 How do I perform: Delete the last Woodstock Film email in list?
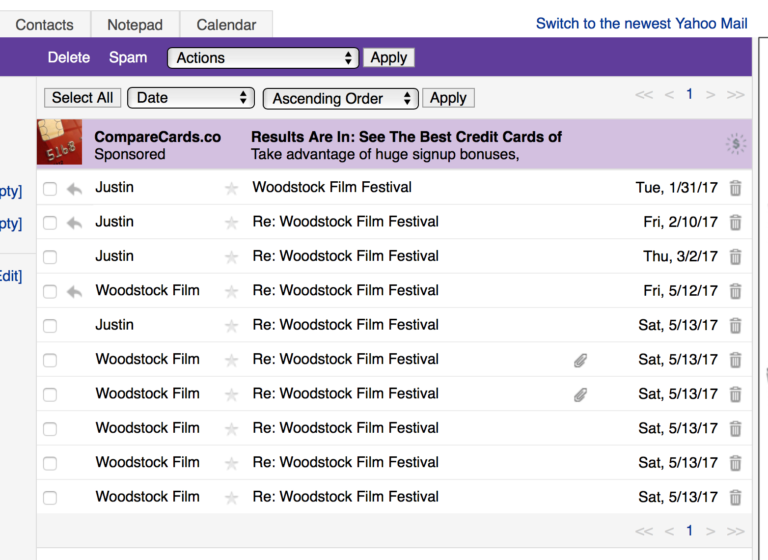point(735,497)
